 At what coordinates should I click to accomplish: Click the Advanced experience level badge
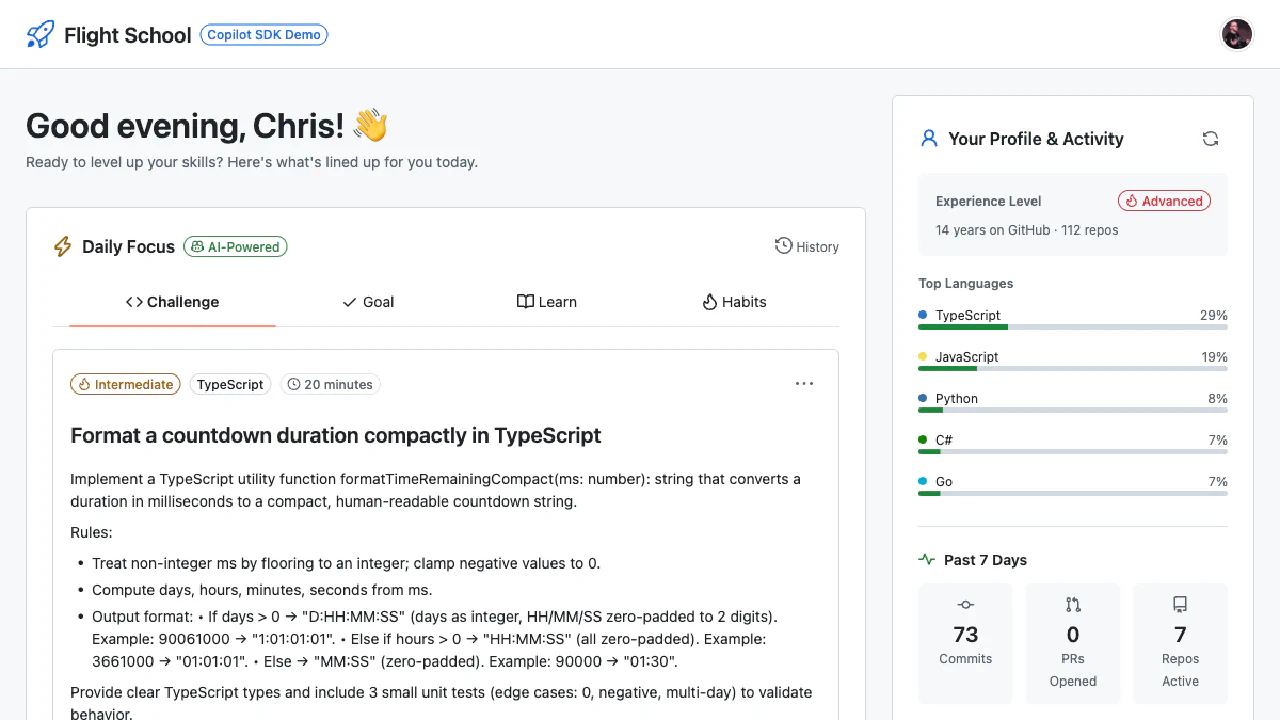pos(1164,201)
